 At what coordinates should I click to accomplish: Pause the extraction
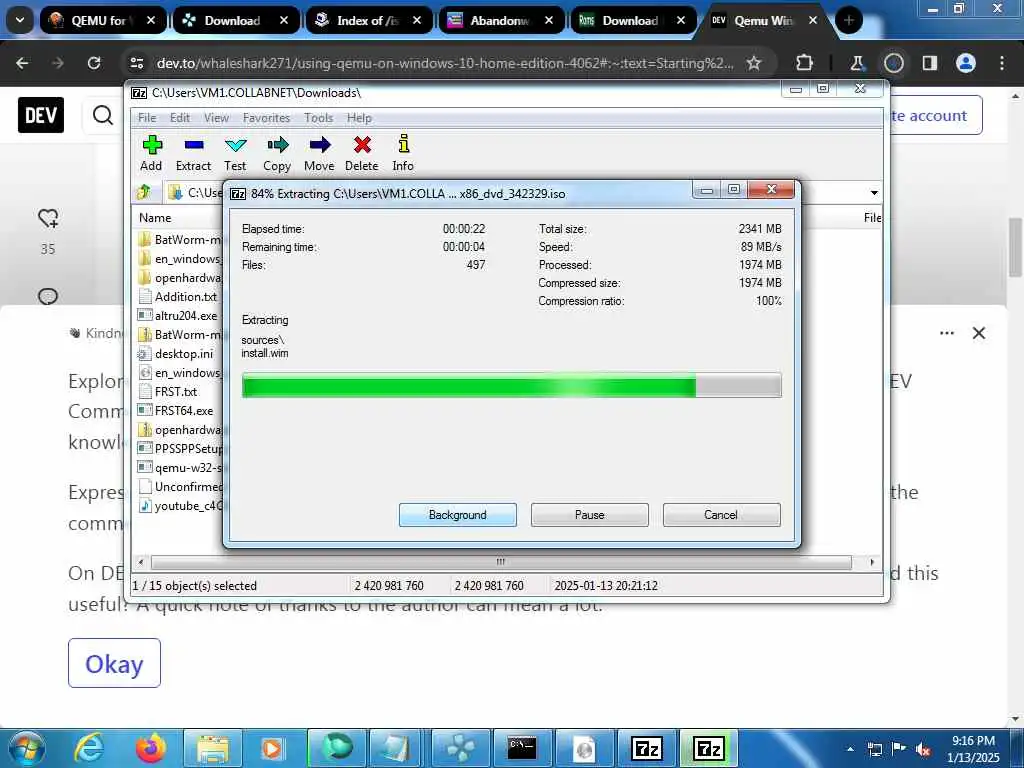[590, 515]
